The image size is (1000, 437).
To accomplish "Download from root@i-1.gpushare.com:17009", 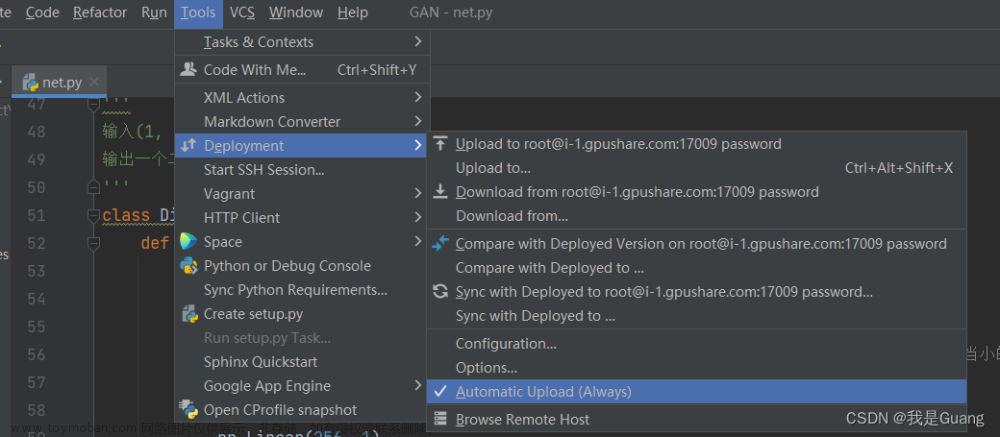I will (x=696, y=192).
